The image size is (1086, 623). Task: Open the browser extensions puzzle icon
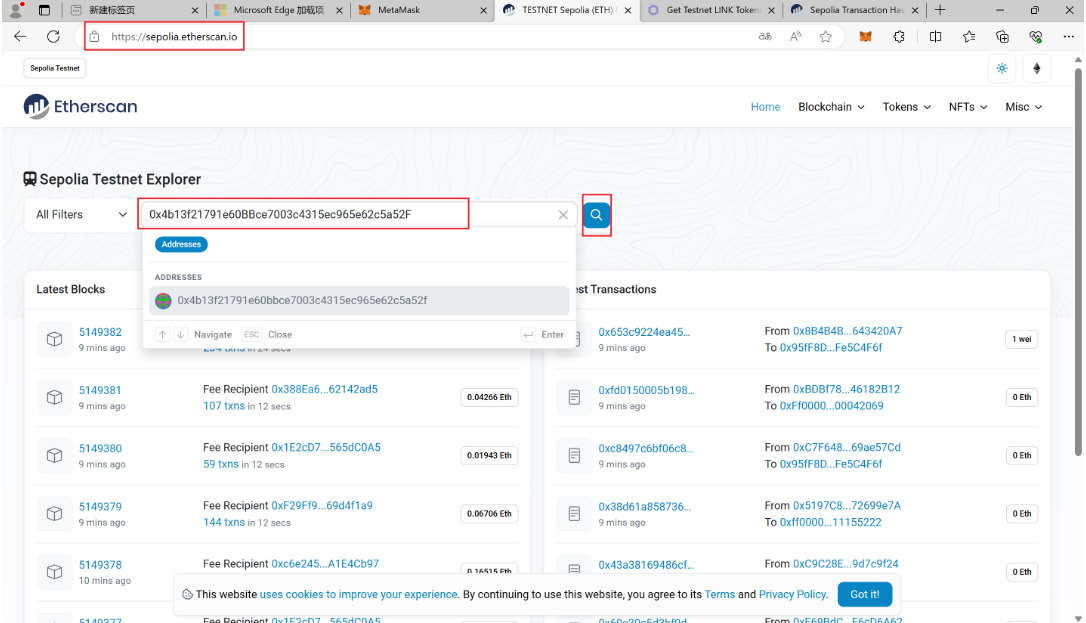[899, 37]
